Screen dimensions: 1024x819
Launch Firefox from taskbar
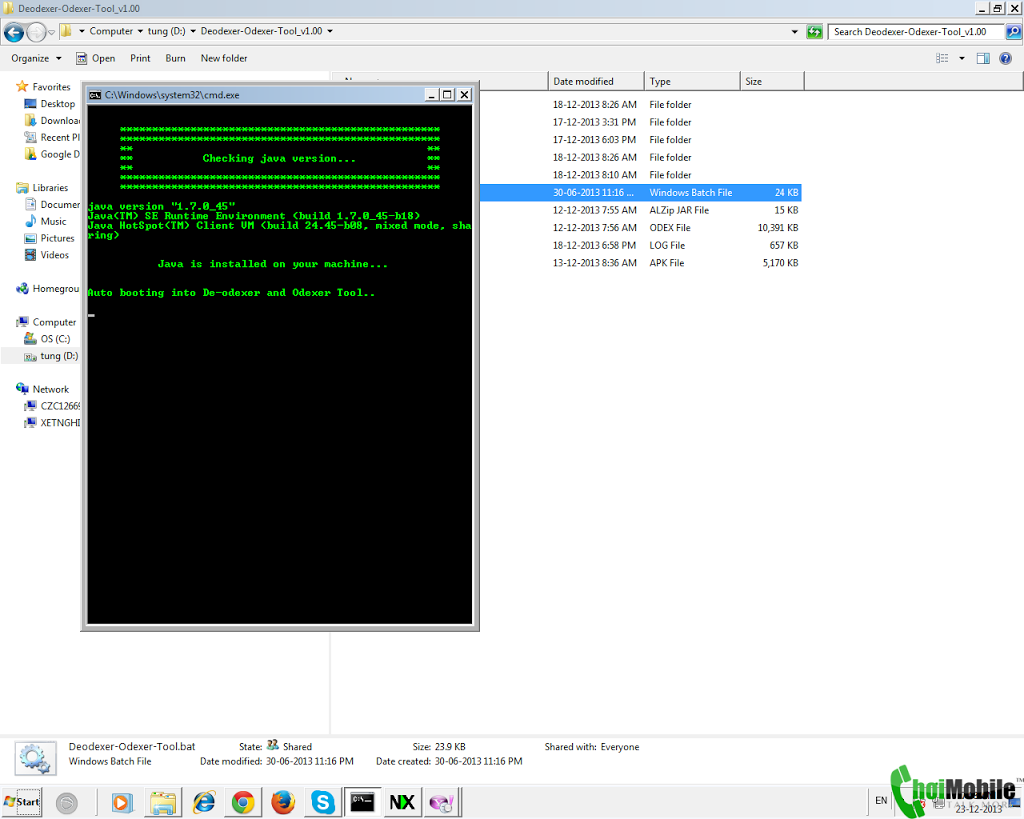click(x=283, y=802)
